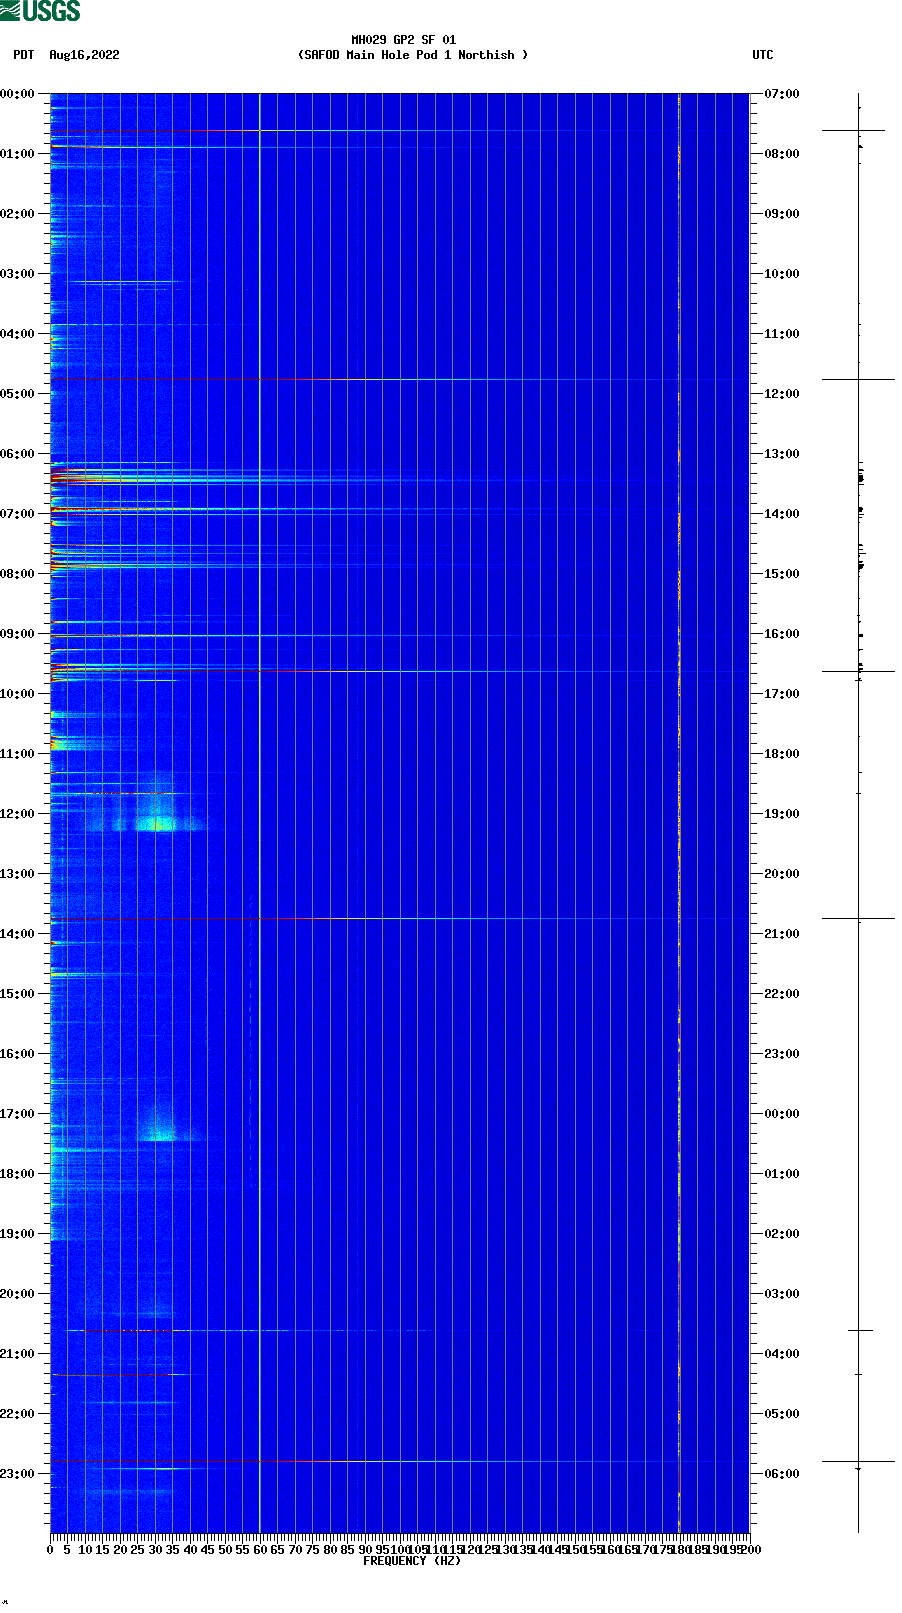Click the 12:00 PDT time label
This screenshot has height=1613, width=902.
tap(18, 814)
